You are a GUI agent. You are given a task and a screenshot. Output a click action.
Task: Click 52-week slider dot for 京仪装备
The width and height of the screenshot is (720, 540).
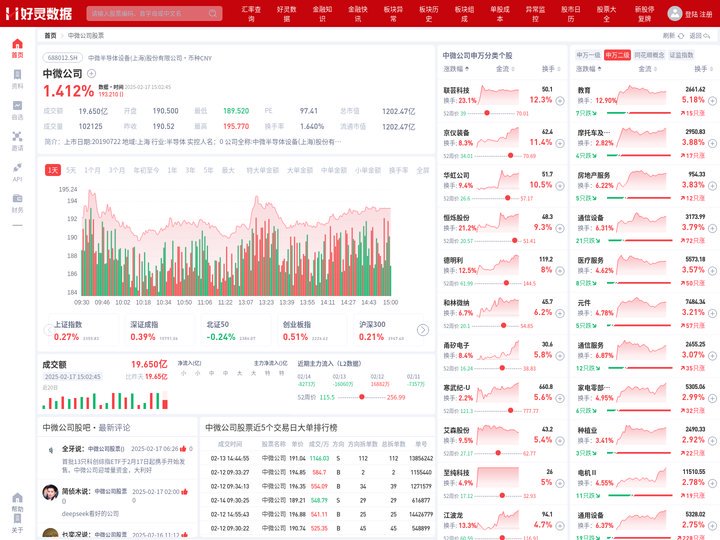(x=510, y=156)
